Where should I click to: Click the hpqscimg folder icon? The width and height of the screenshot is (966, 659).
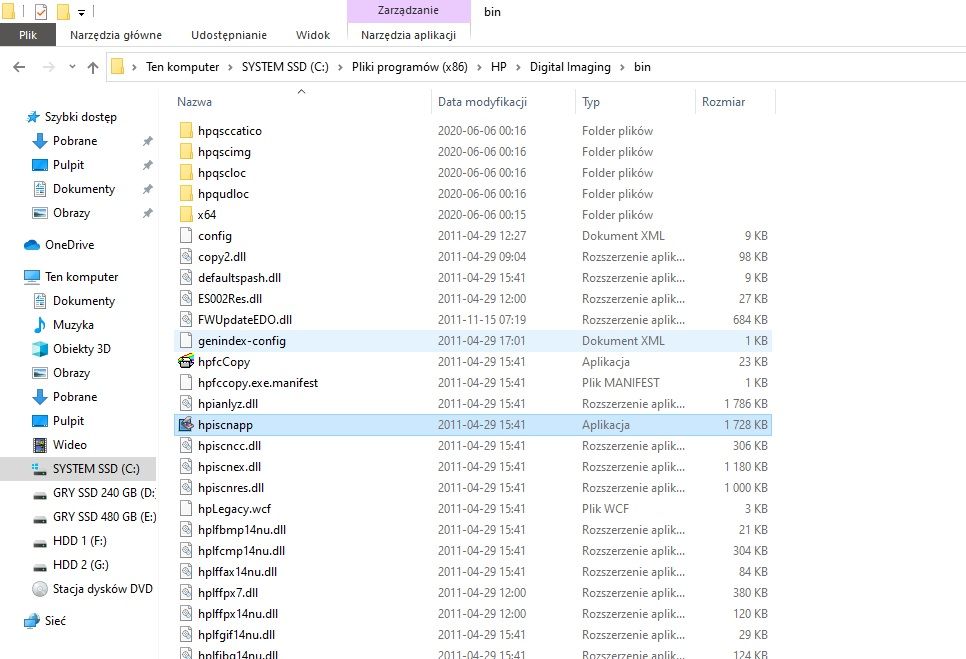click(186, 152)
